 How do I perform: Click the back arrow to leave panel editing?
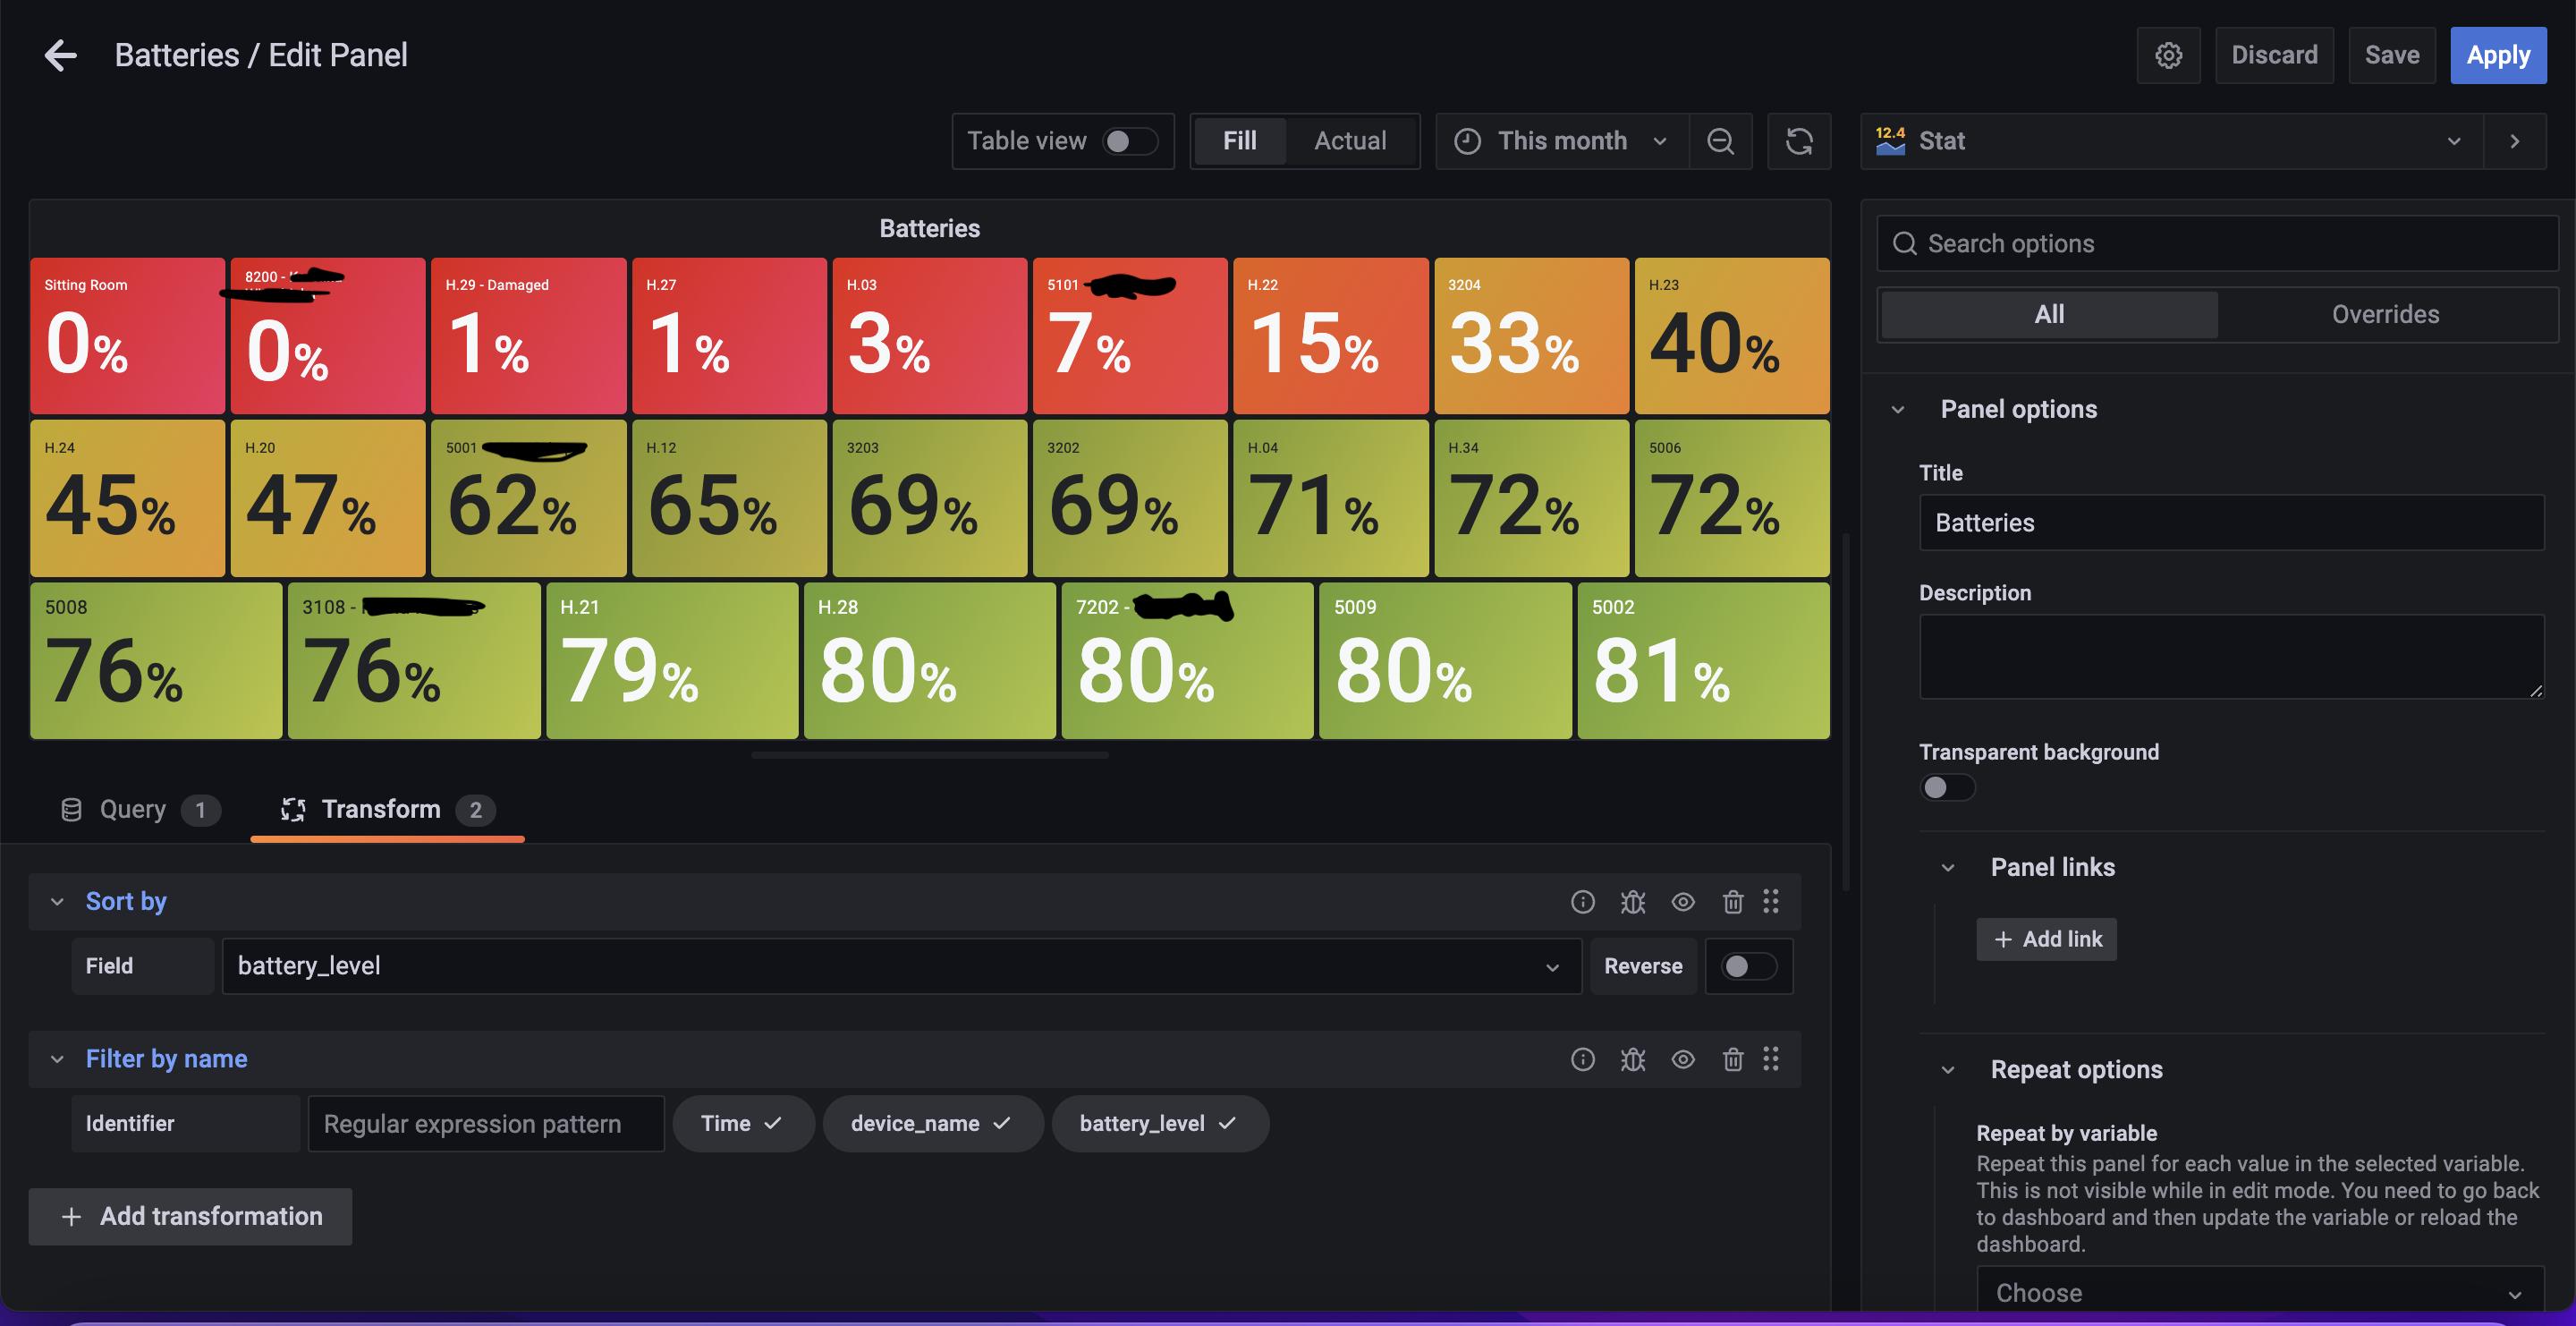(x=60, y=55)
